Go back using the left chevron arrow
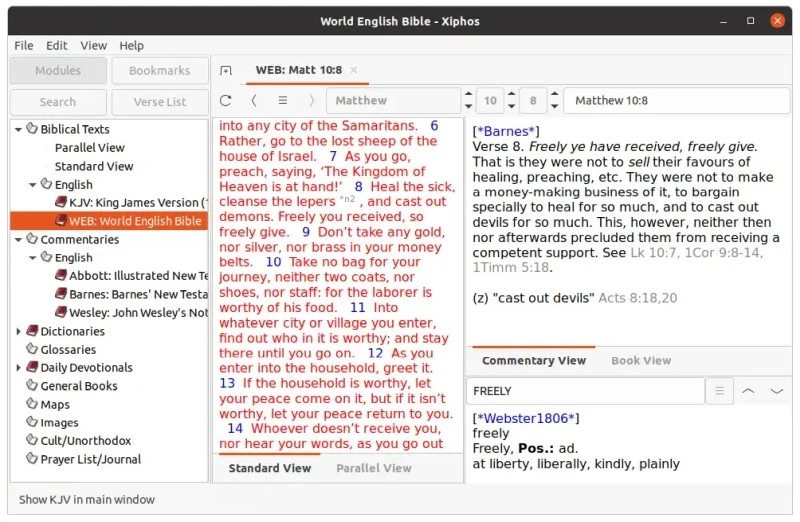 coord(254,101)
